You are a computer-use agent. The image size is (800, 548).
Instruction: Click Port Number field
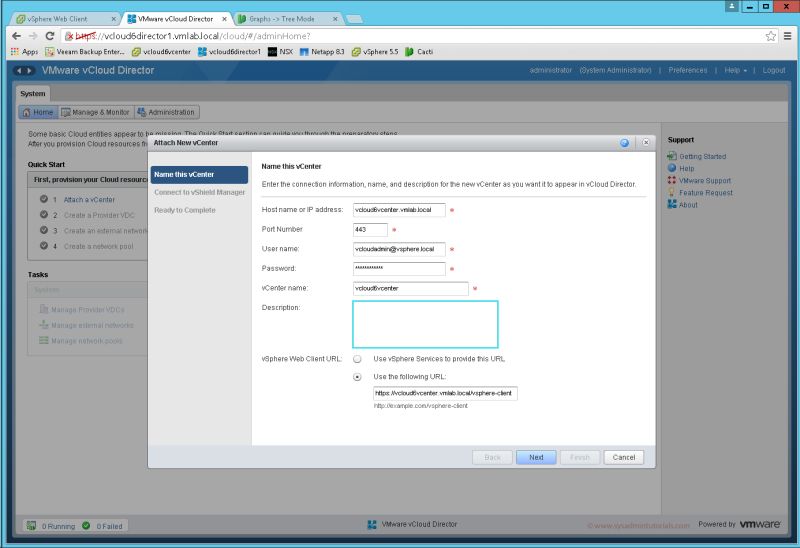pos(370,230)
